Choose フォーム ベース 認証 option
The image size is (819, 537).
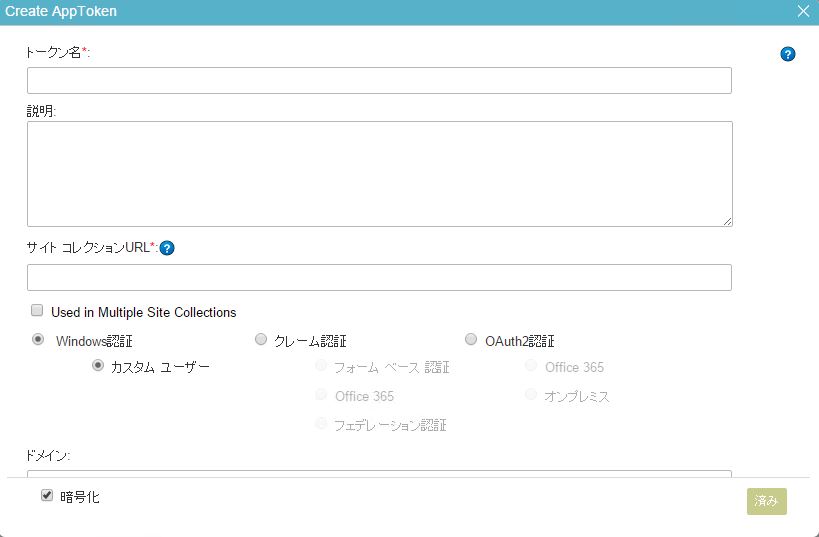pyautogui.click(x=321, y=365)
